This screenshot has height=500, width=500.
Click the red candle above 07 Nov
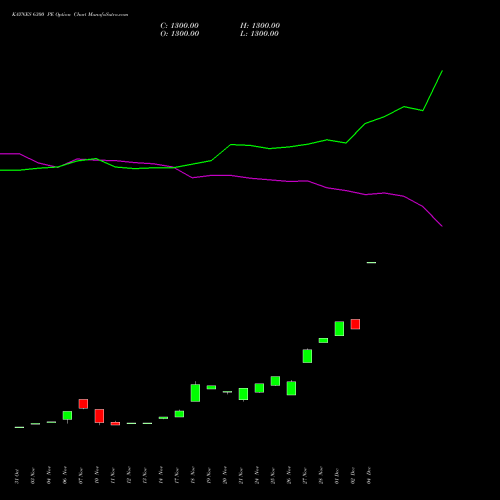pos(83,404)
